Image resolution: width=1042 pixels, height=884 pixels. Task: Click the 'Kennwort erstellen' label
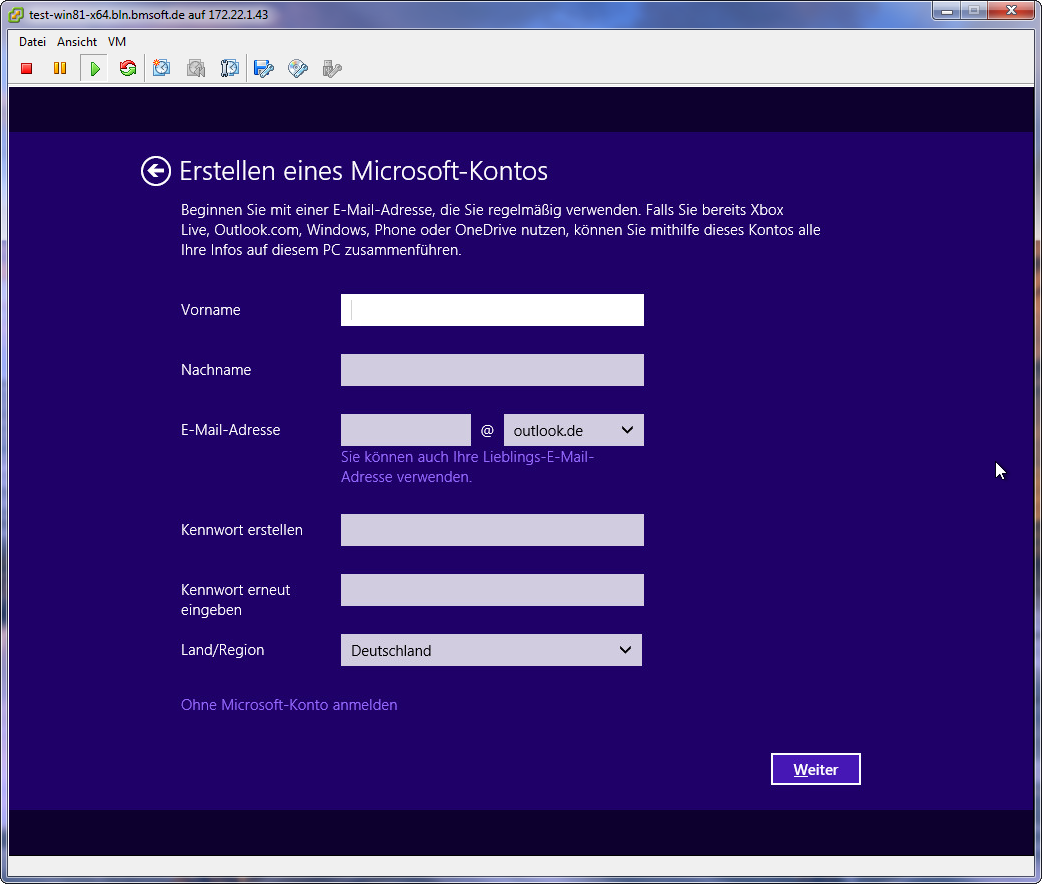pos(242,530)
